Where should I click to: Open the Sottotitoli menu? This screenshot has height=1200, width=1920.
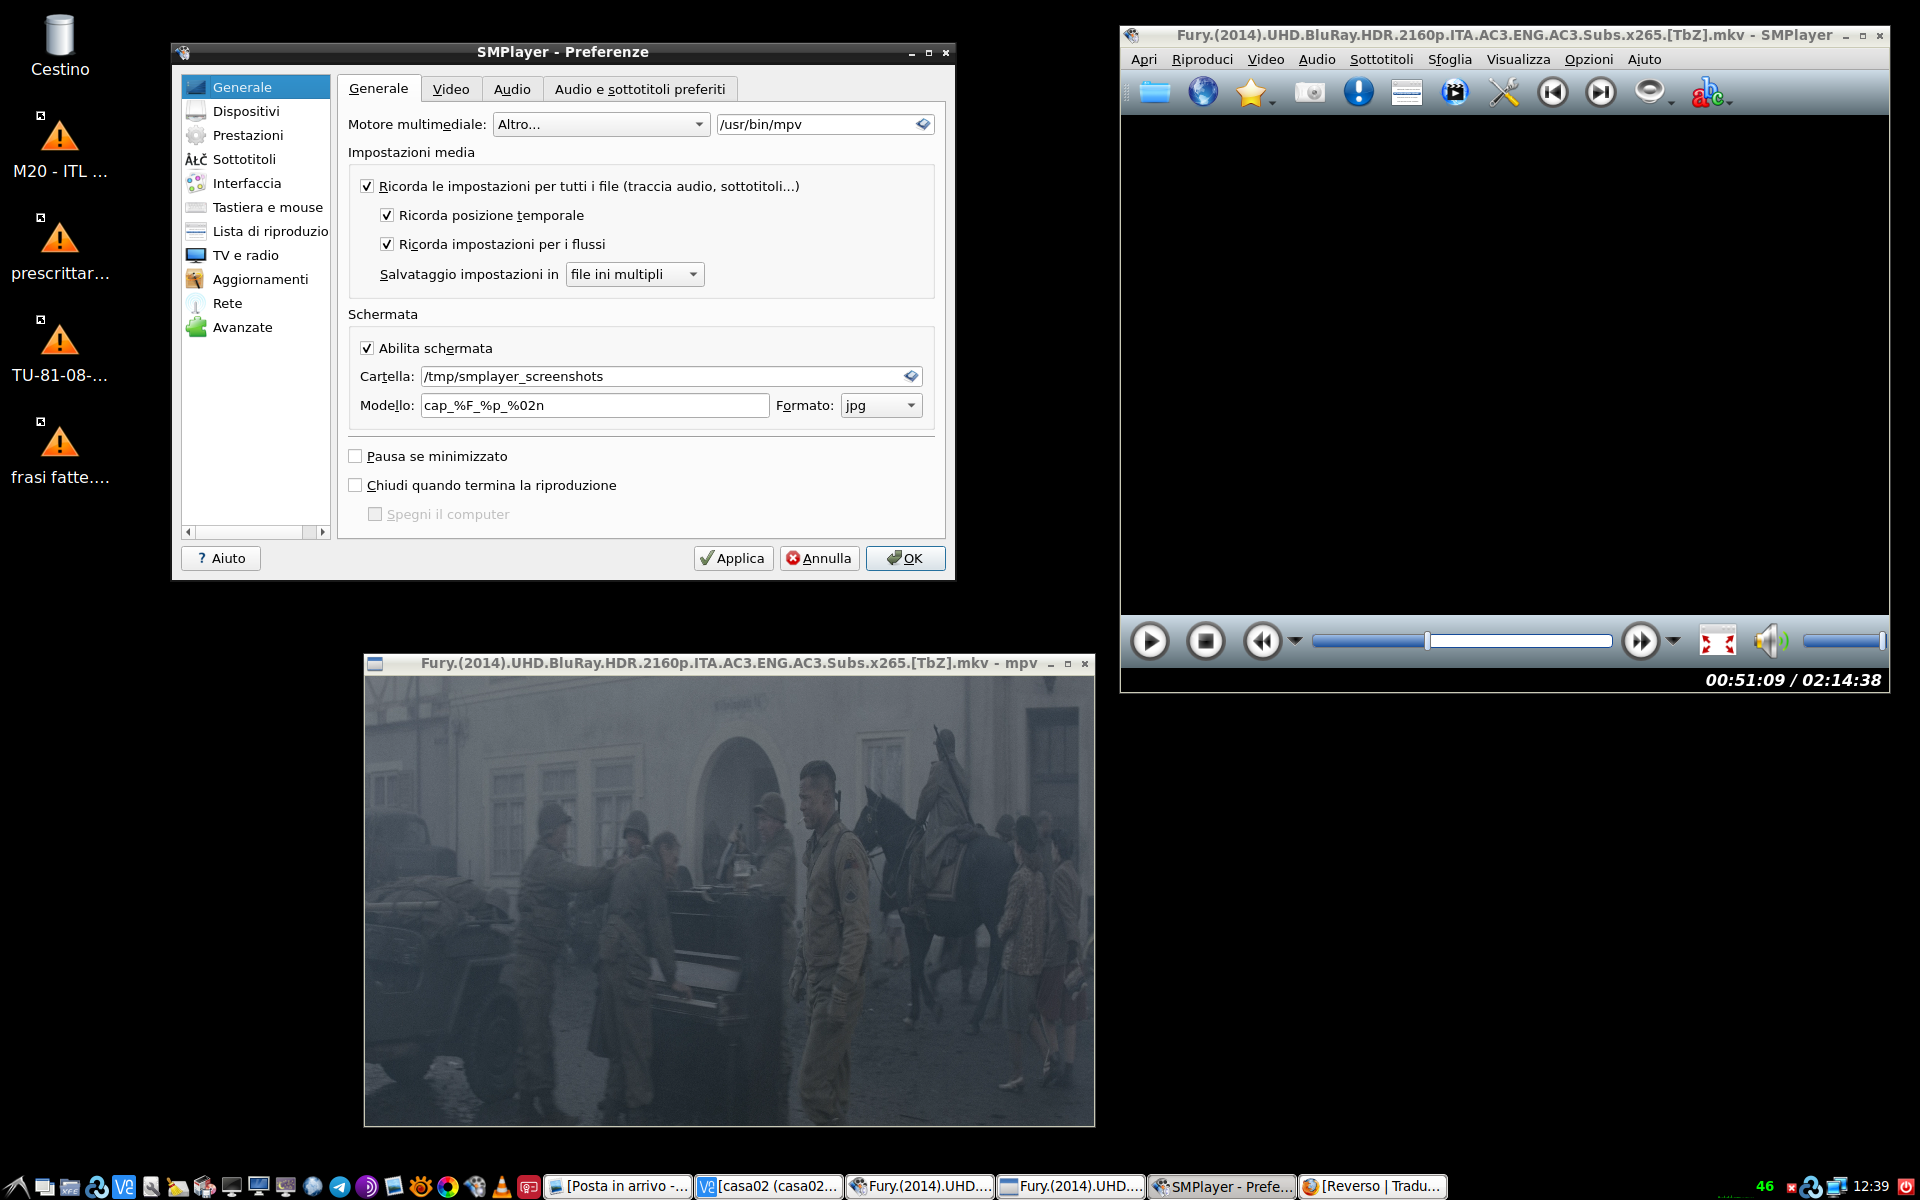click(x=1381, y=59)
